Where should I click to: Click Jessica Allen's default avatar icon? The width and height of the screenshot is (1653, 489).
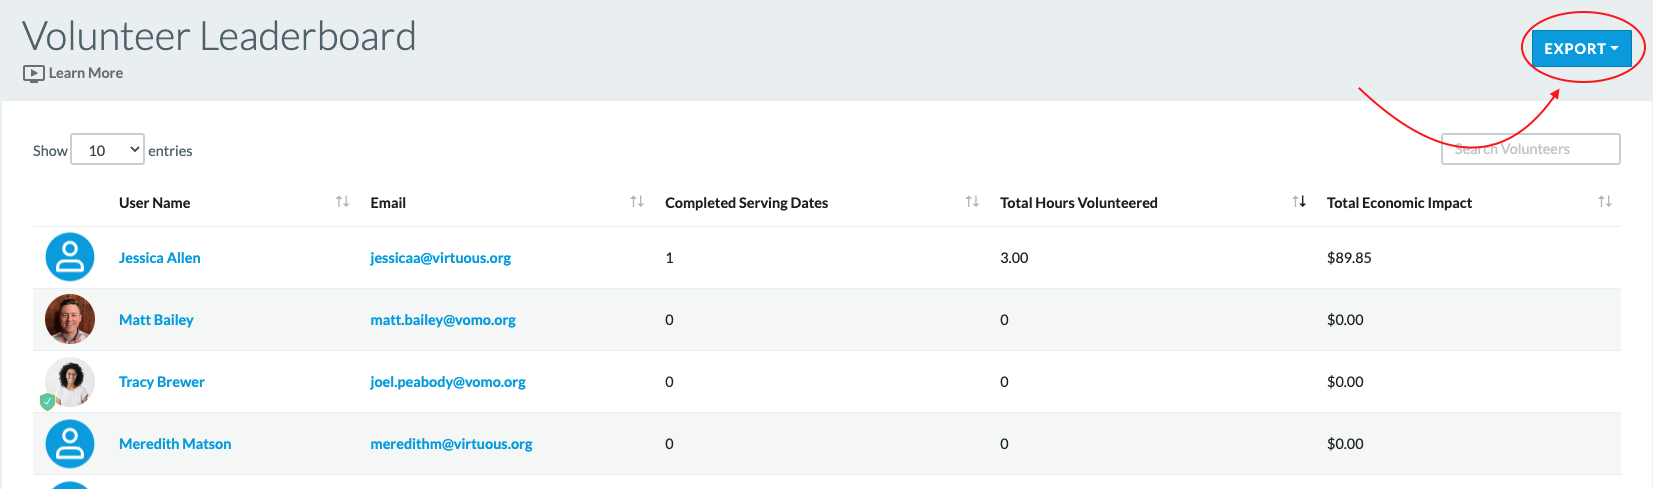click(70, 257)
